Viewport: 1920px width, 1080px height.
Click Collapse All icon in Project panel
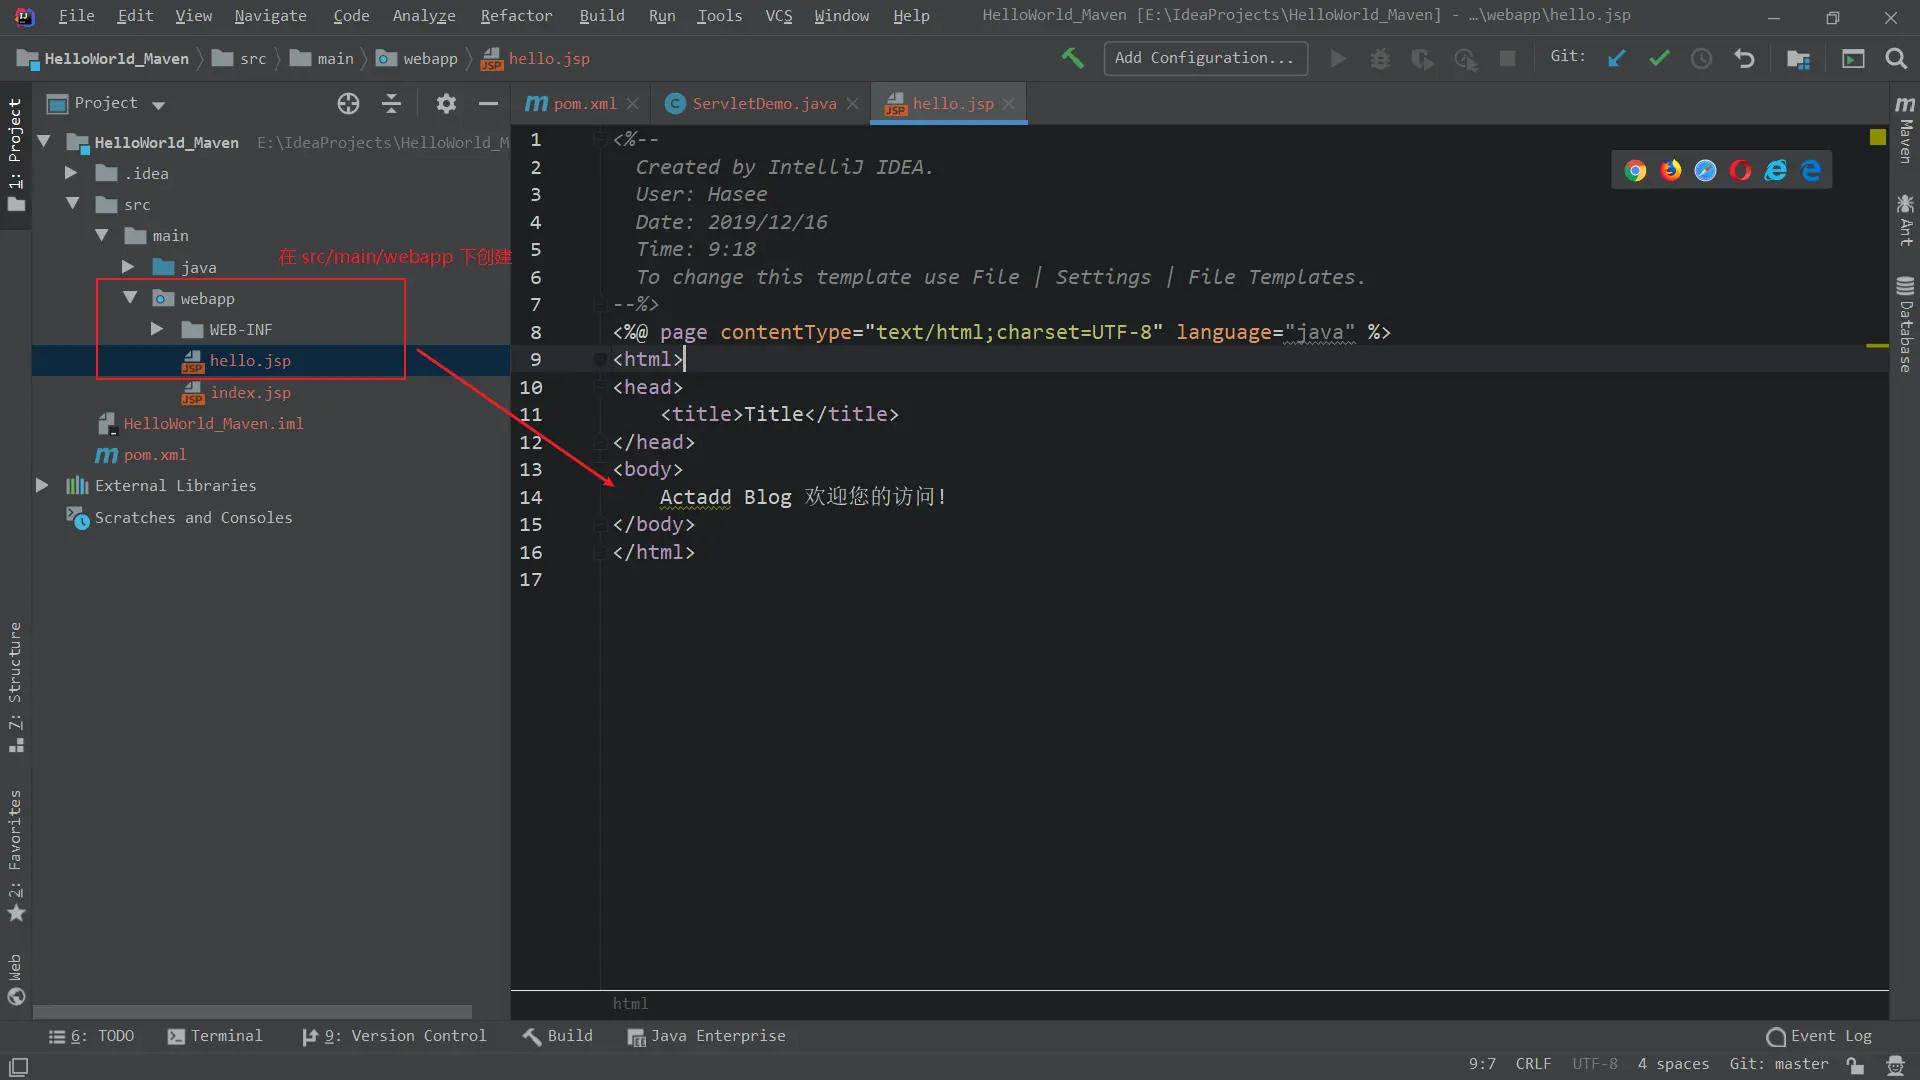[x=391, y=103]
